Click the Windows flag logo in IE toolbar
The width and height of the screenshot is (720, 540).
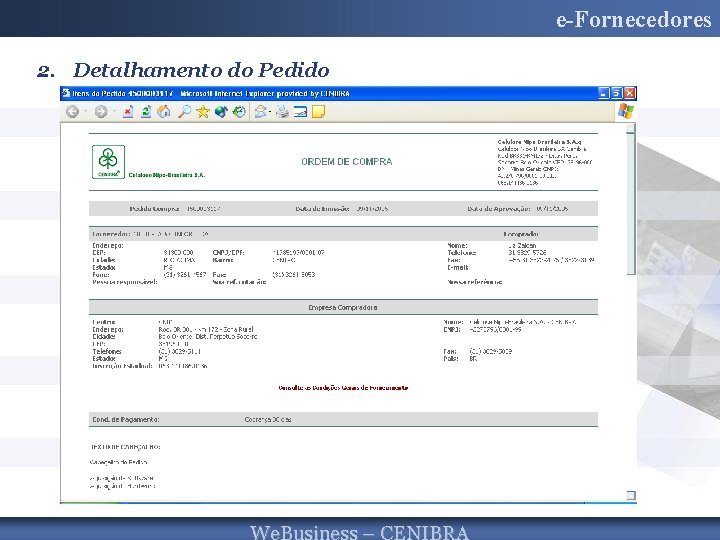click(x=625, y=111)
